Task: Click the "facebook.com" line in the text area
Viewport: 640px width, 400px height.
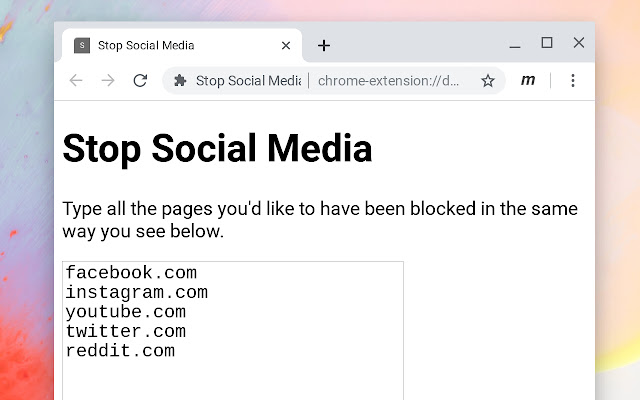Action: point(131,273)
